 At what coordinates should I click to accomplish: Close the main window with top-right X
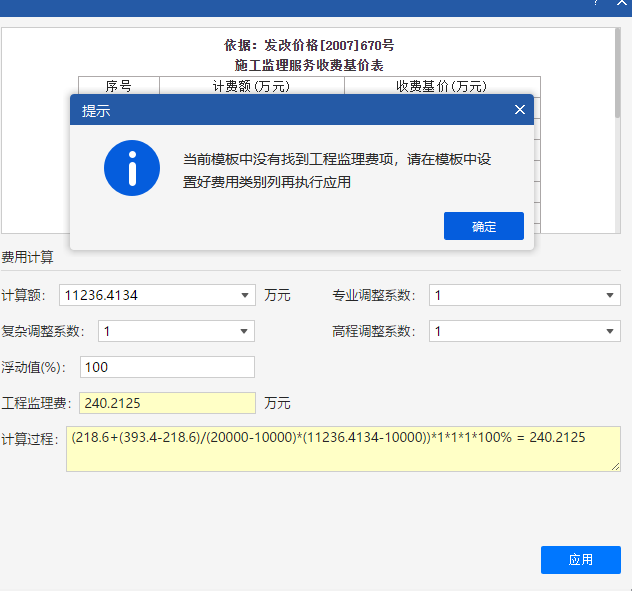coord(622,2)
